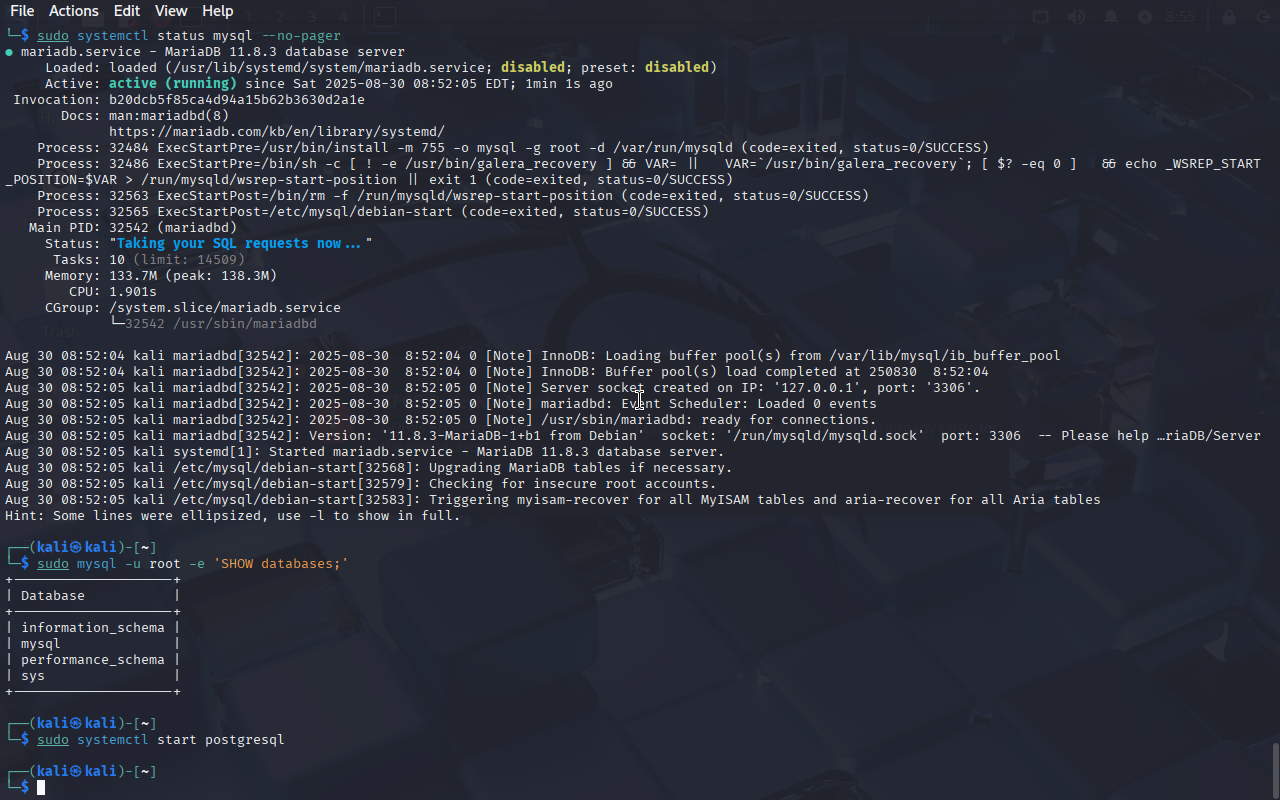Click 'Server socket created on IP' log line

click(493, 388)
